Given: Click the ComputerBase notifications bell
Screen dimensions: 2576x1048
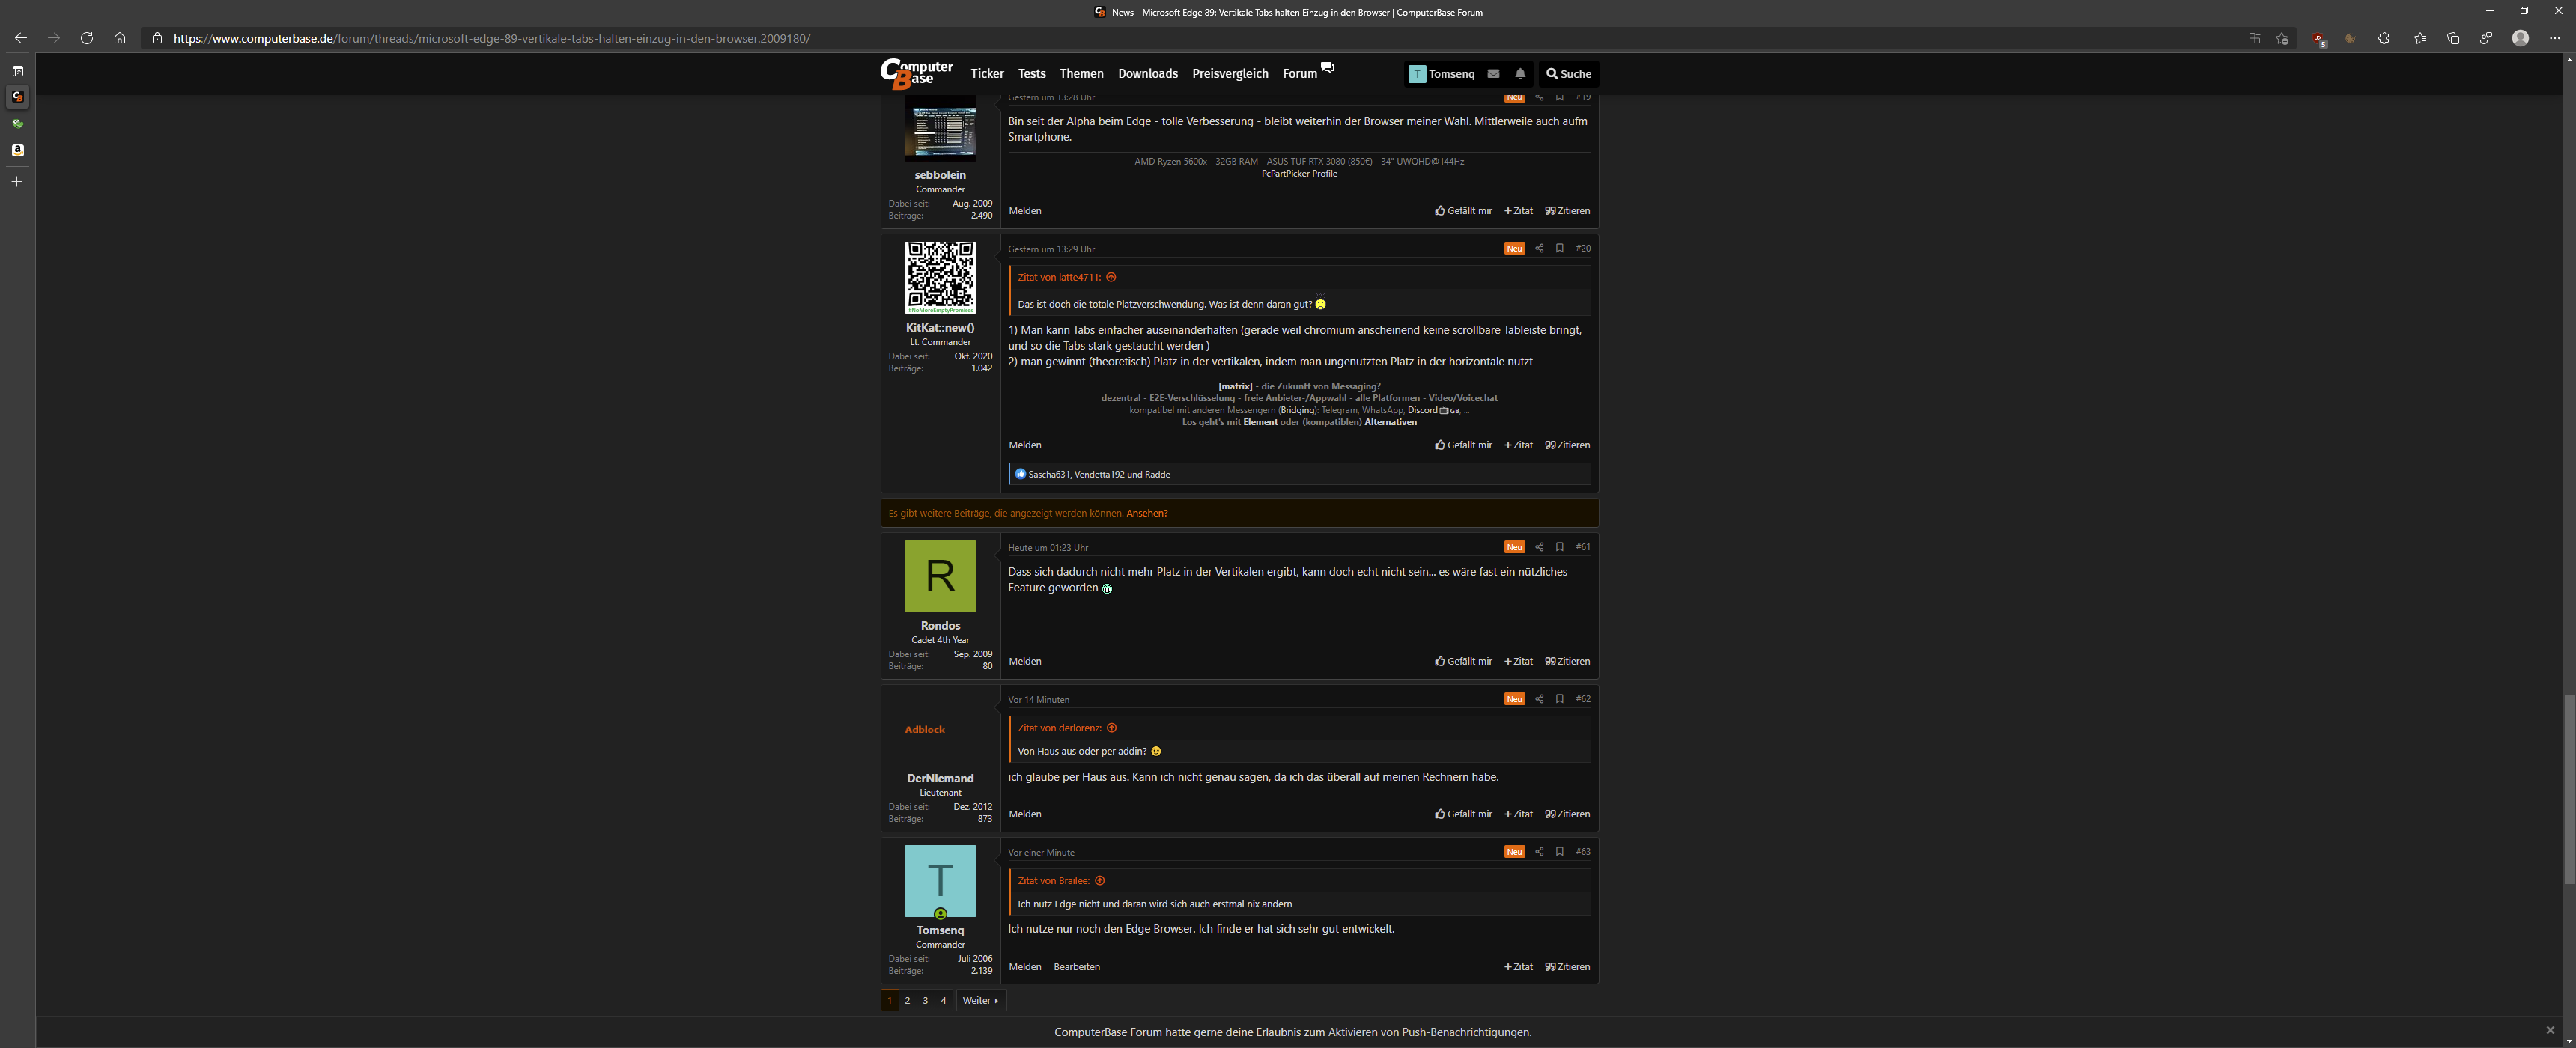Looking at the screenshot, I should click(x=1520, y=74).
